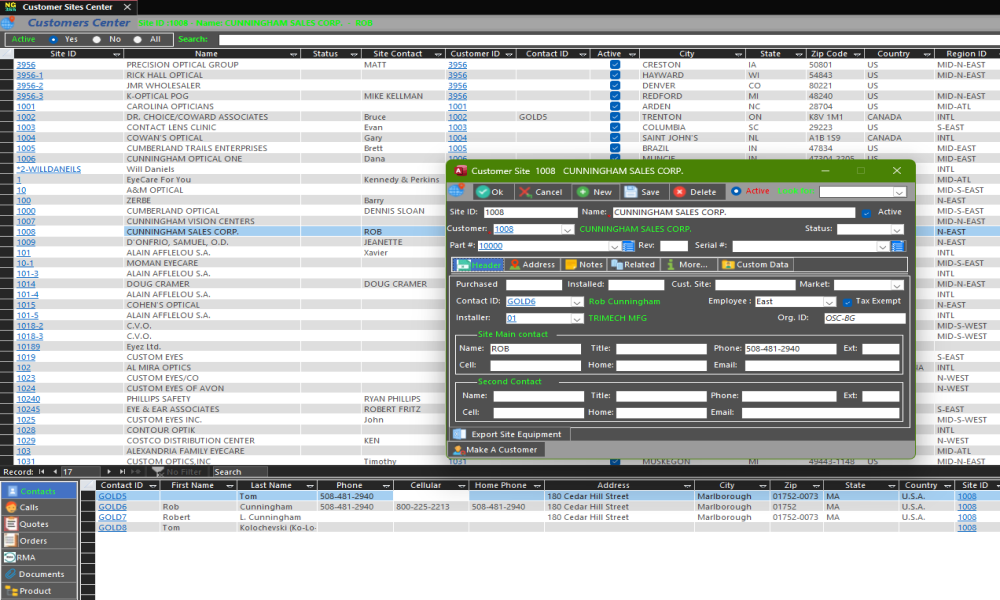
Task: Open the Status dropdown in the dialog
Action: point(897,229)
